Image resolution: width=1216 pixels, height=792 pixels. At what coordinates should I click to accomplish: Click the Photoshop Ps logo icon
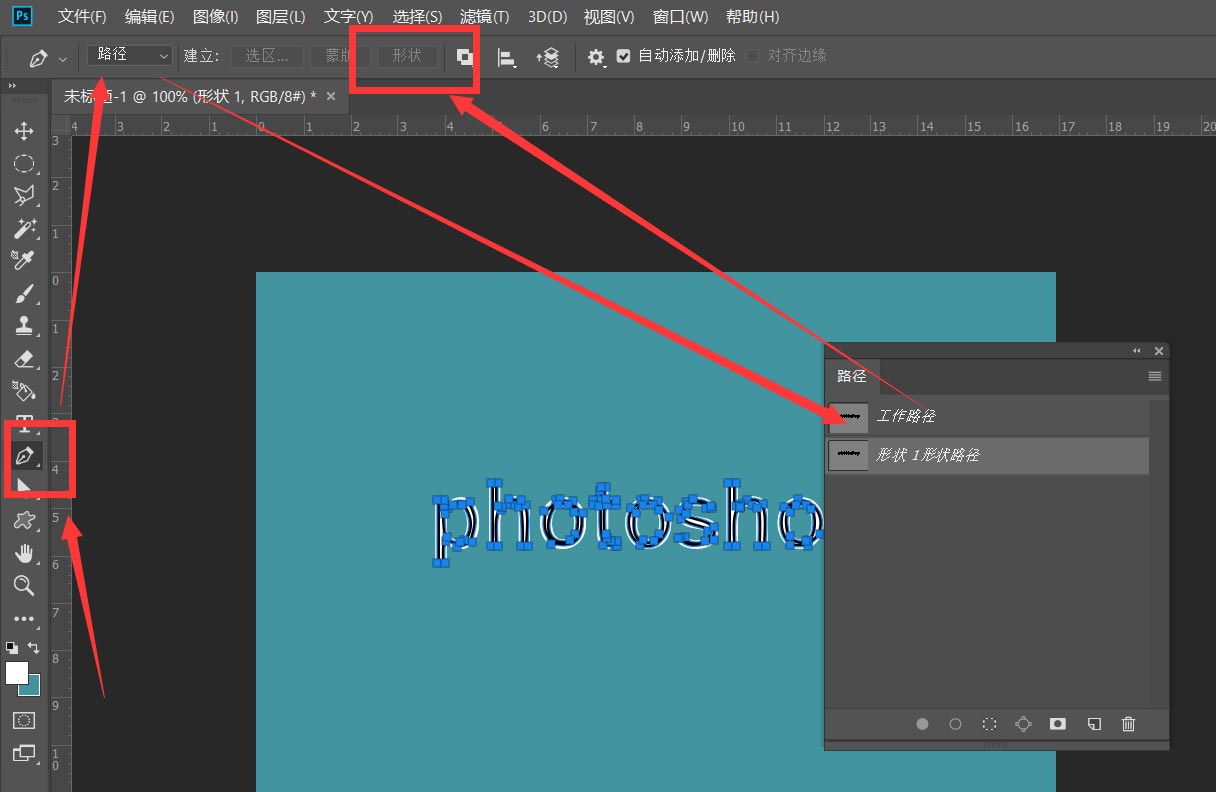[x=22, y=16]
